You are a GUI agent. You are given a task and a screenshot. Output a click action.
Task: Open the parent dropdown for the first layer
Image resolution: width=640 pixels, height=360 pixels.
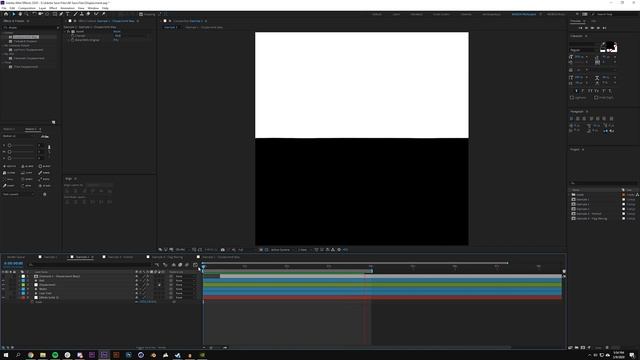click(184, 276)
